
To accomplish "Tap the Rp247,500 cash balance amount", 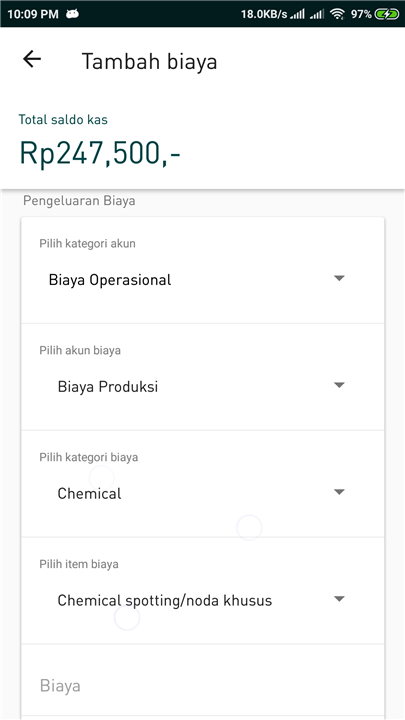I will point(100,153).
